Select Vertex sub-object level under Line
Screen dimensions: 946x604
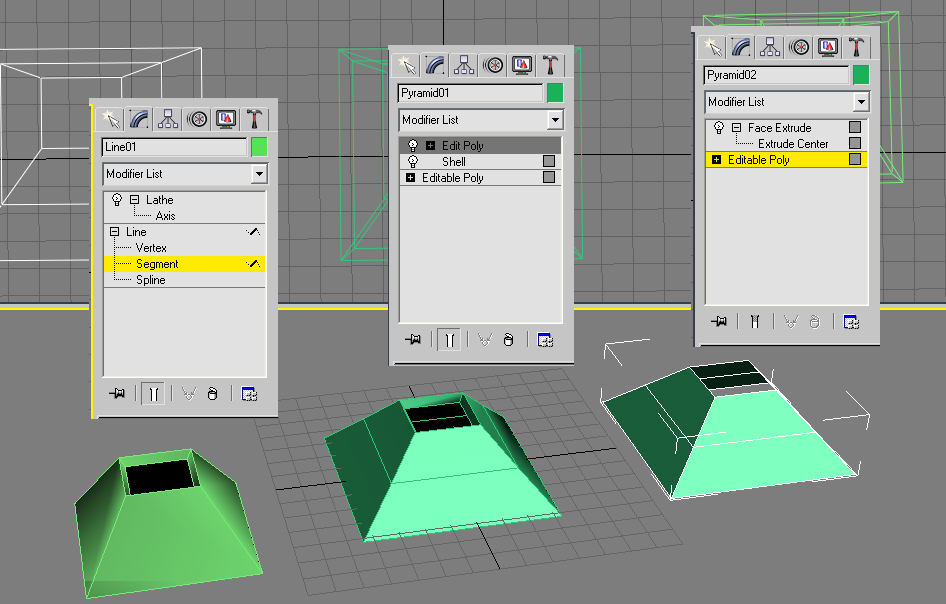(151, 248)
